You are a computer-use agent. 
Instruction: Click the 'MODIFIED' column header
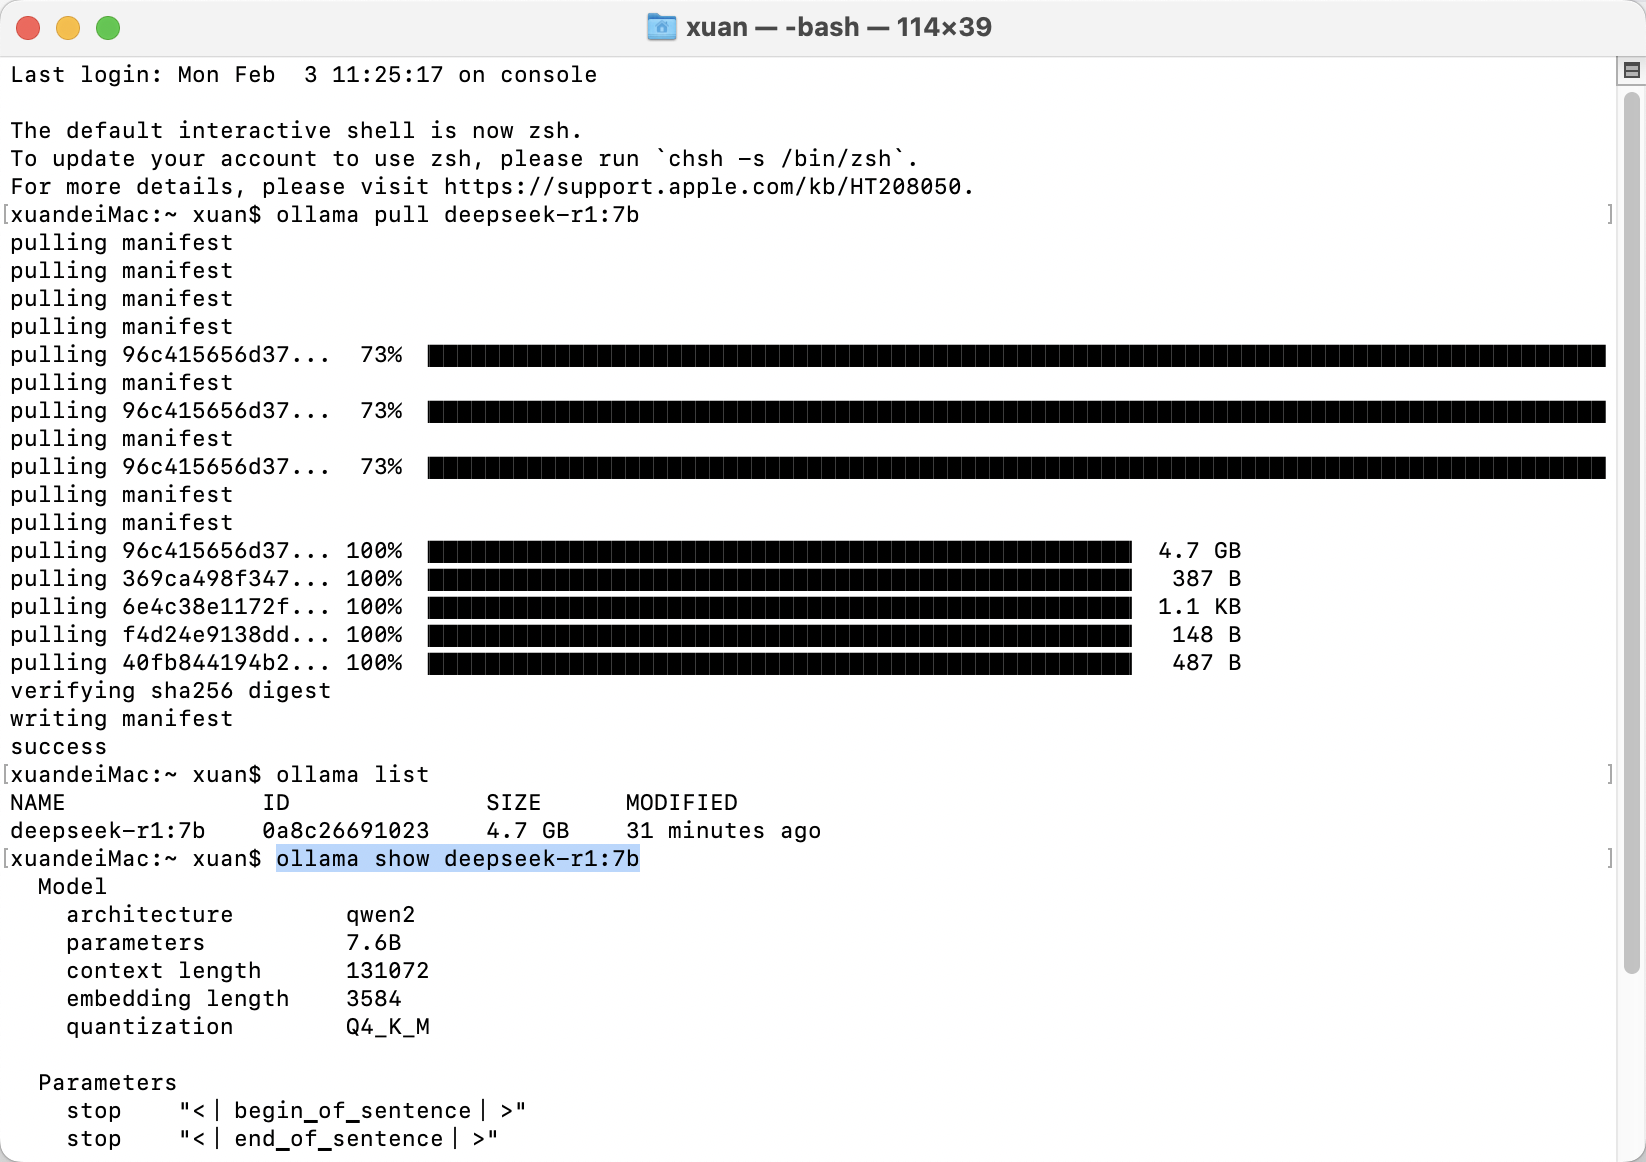pos(682,803)
